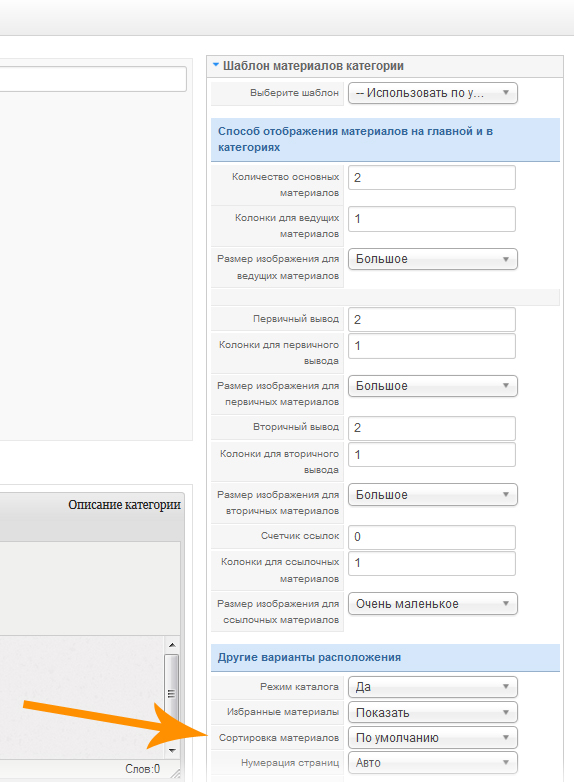Open the Сортировка материалов dropdown

pos(432,738)
